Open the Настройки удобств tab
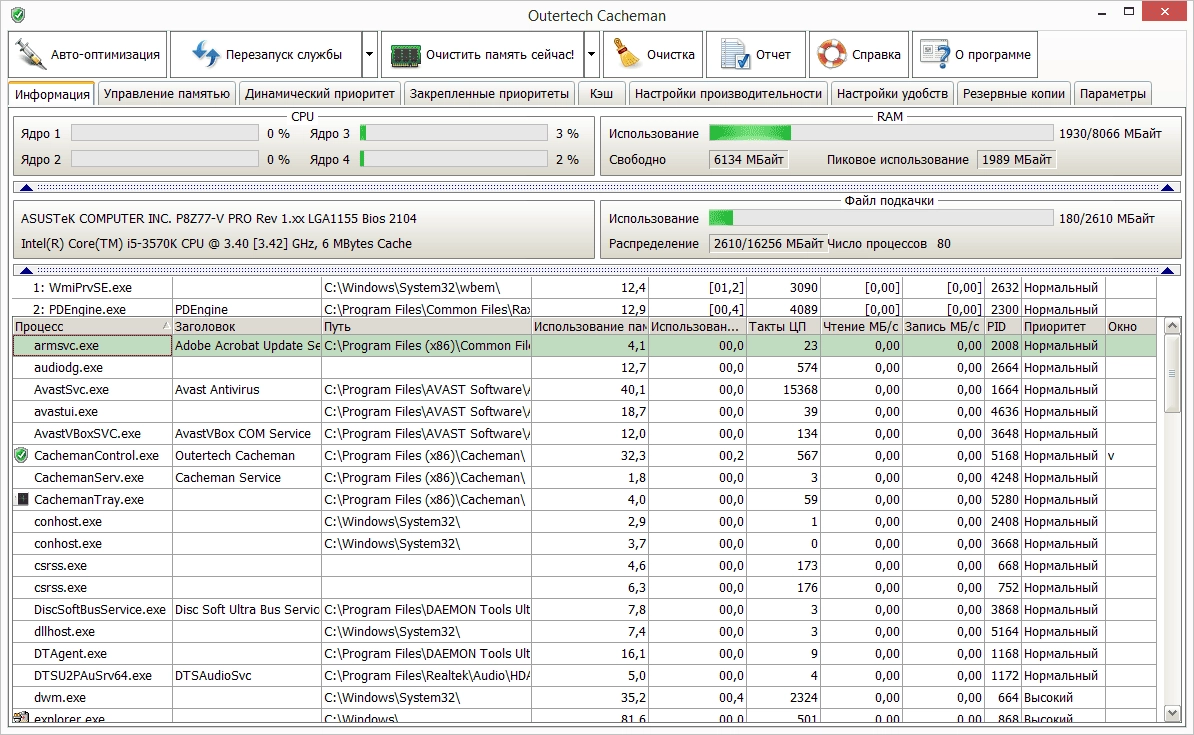1194x735 pixels. coord(892,94)
